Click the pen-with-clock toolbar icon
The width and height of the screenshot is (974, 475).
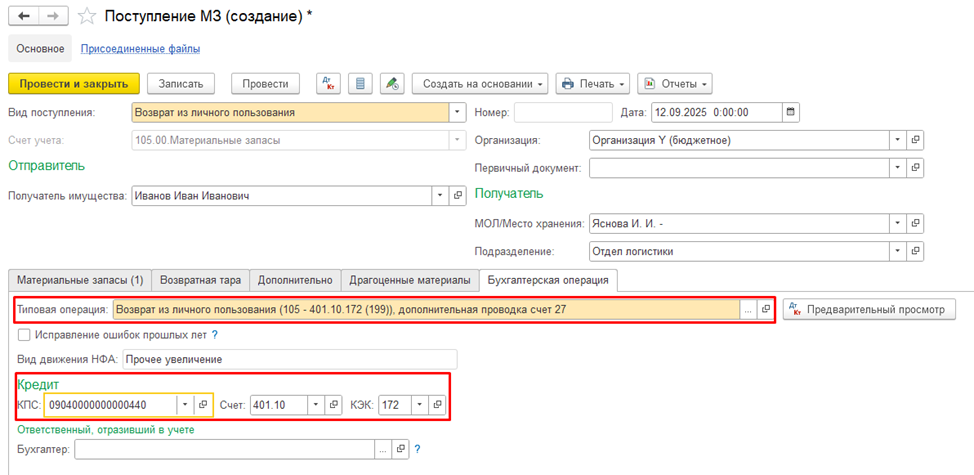392,83
